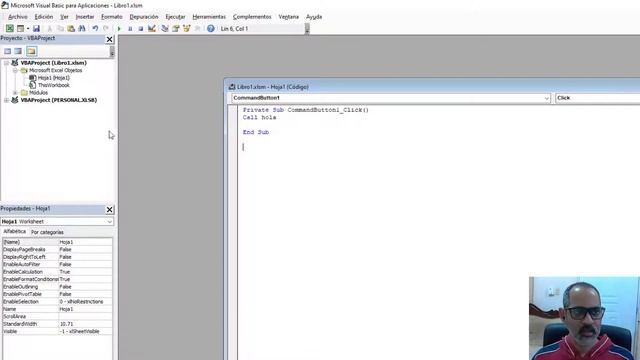
Task: Select the DisplayPageBreaks property row
Action: point(57,249)
